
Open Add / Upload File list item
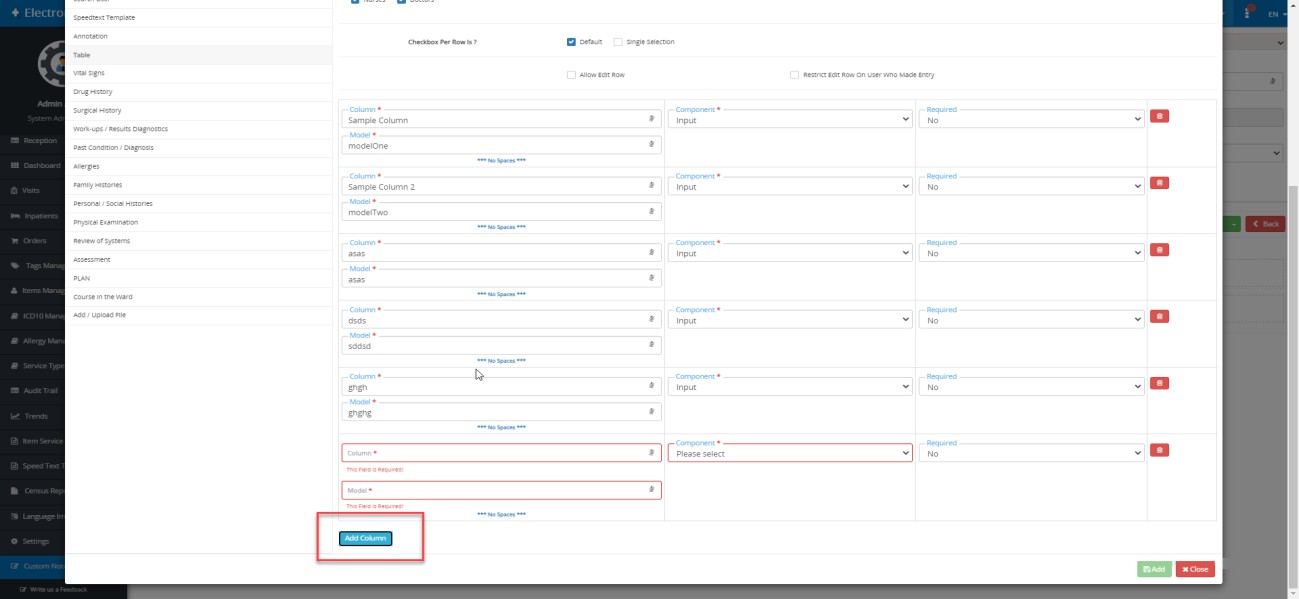[x=100, y=315]
